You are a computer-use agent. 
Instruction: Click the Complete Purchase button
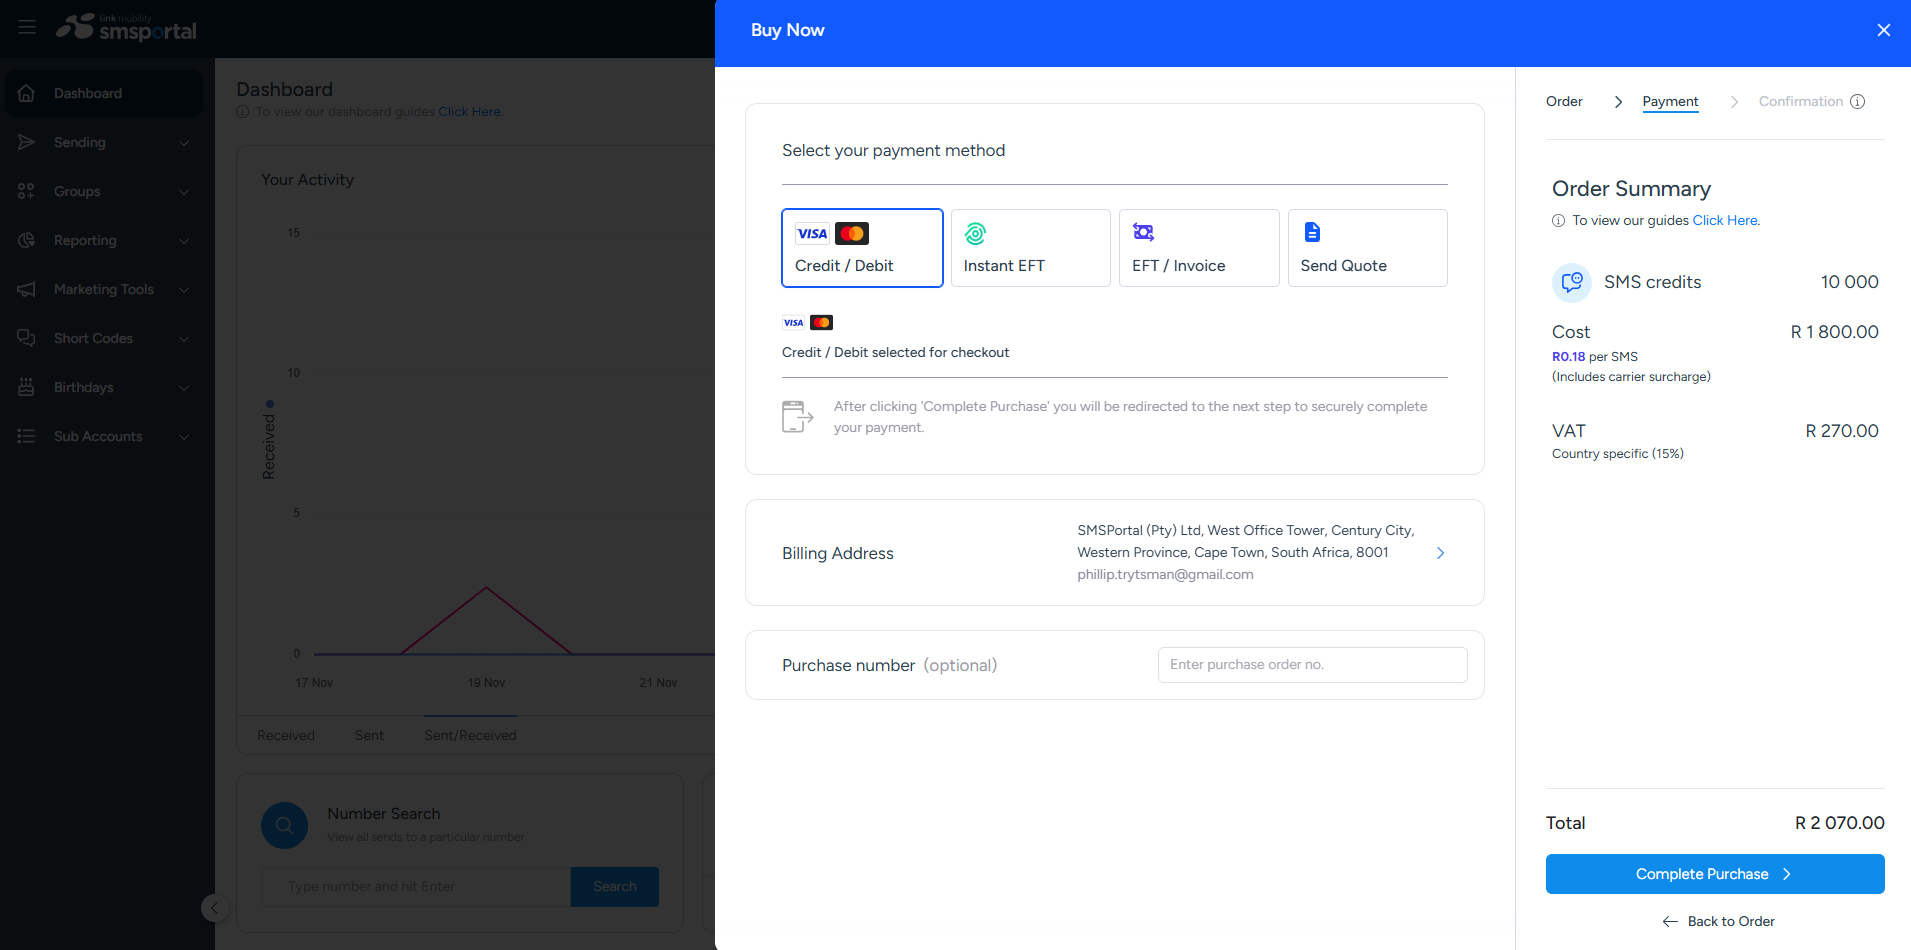coord(1715,874)
